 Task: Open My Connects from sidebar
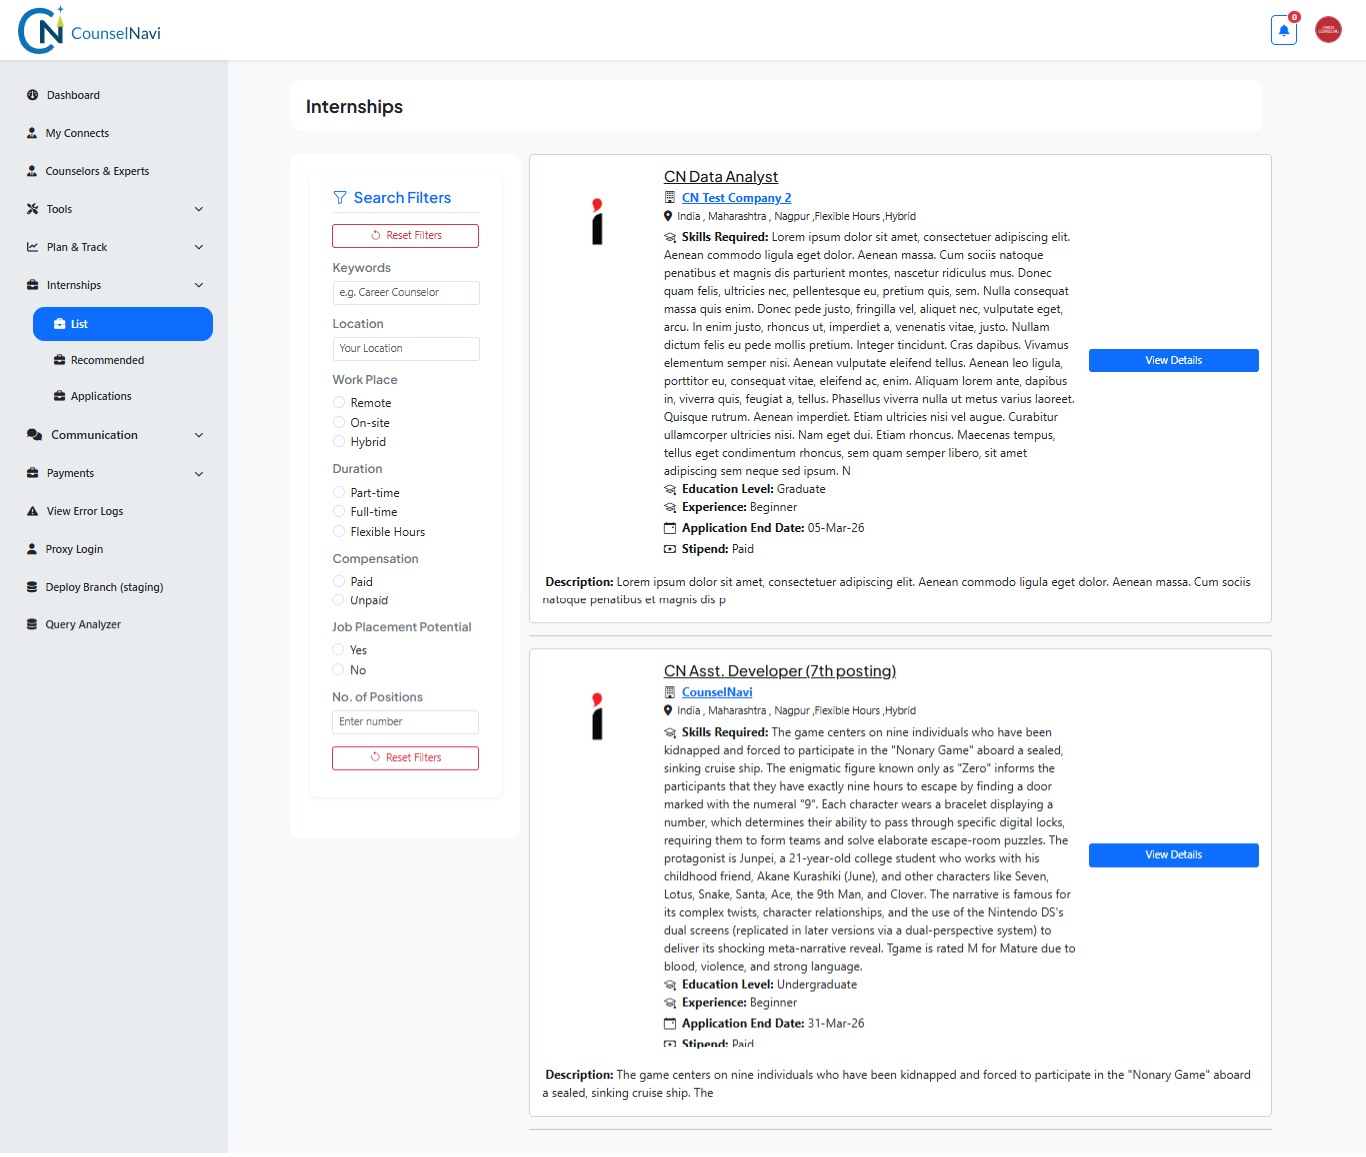tap(77, 133)
